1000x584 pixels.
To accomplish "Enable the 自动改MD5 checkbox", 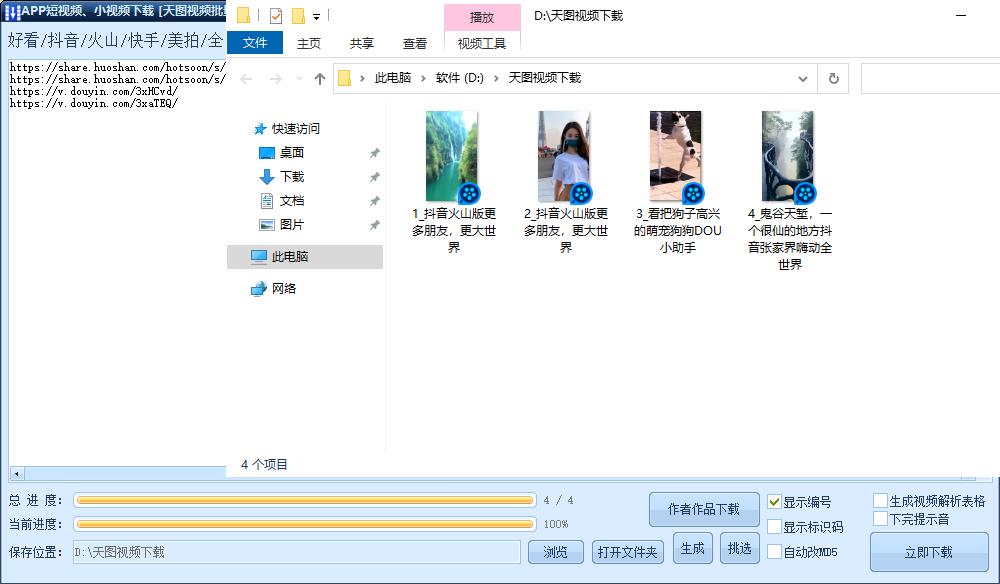I will pos(775,552).
